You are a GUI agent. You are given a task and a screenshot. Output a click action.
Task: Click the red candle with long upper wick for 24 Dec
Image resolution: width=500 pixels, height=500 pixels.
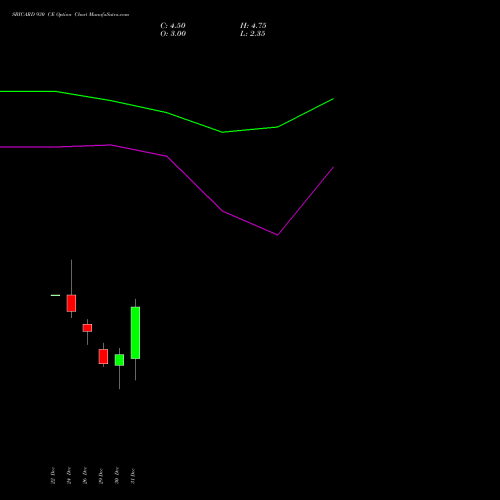pos(71,303)
